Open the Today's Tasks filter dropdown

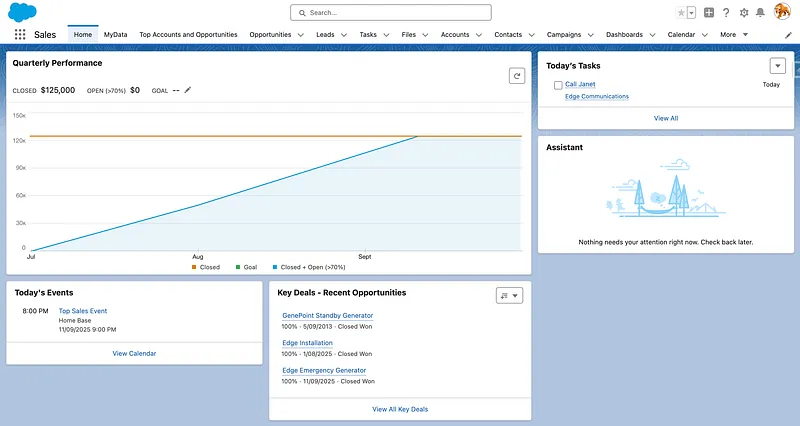tap(778, 66)
